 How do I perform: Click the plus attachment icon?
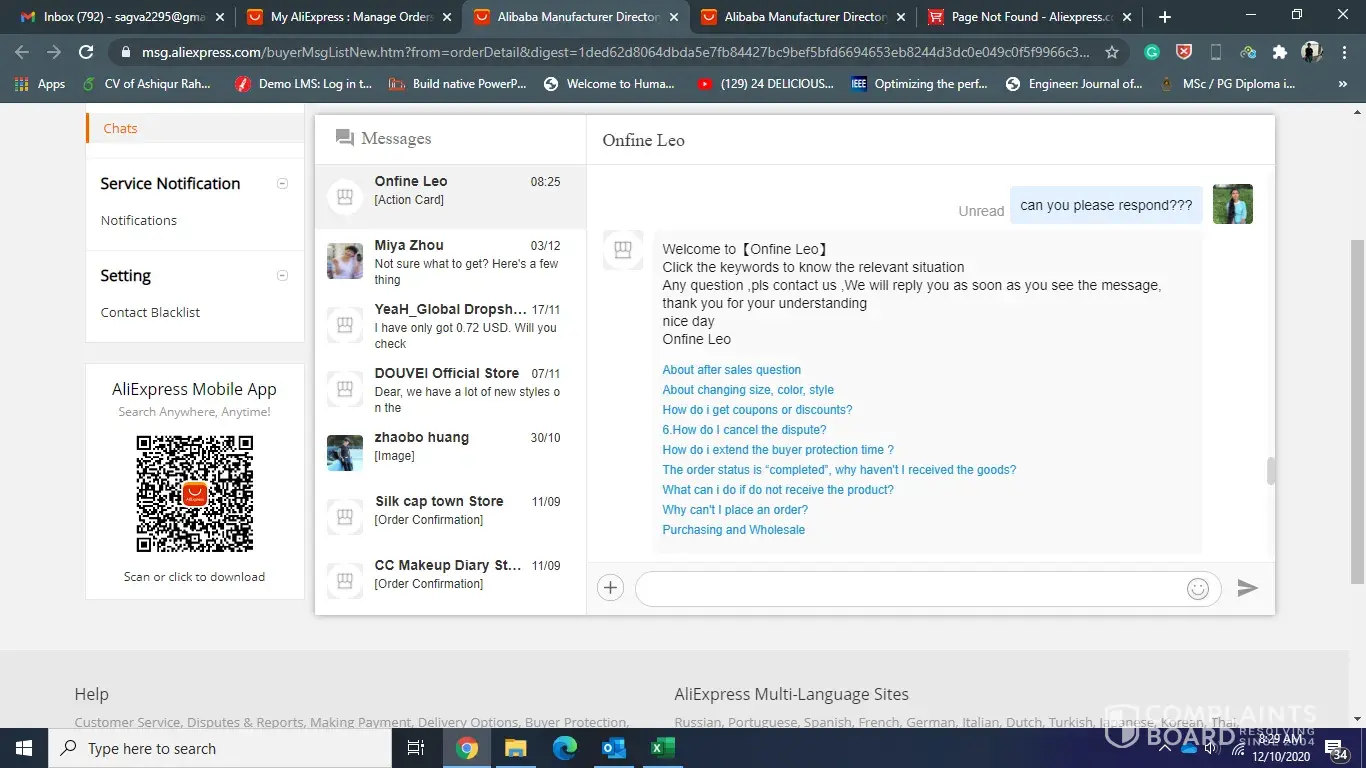(610, 588)
